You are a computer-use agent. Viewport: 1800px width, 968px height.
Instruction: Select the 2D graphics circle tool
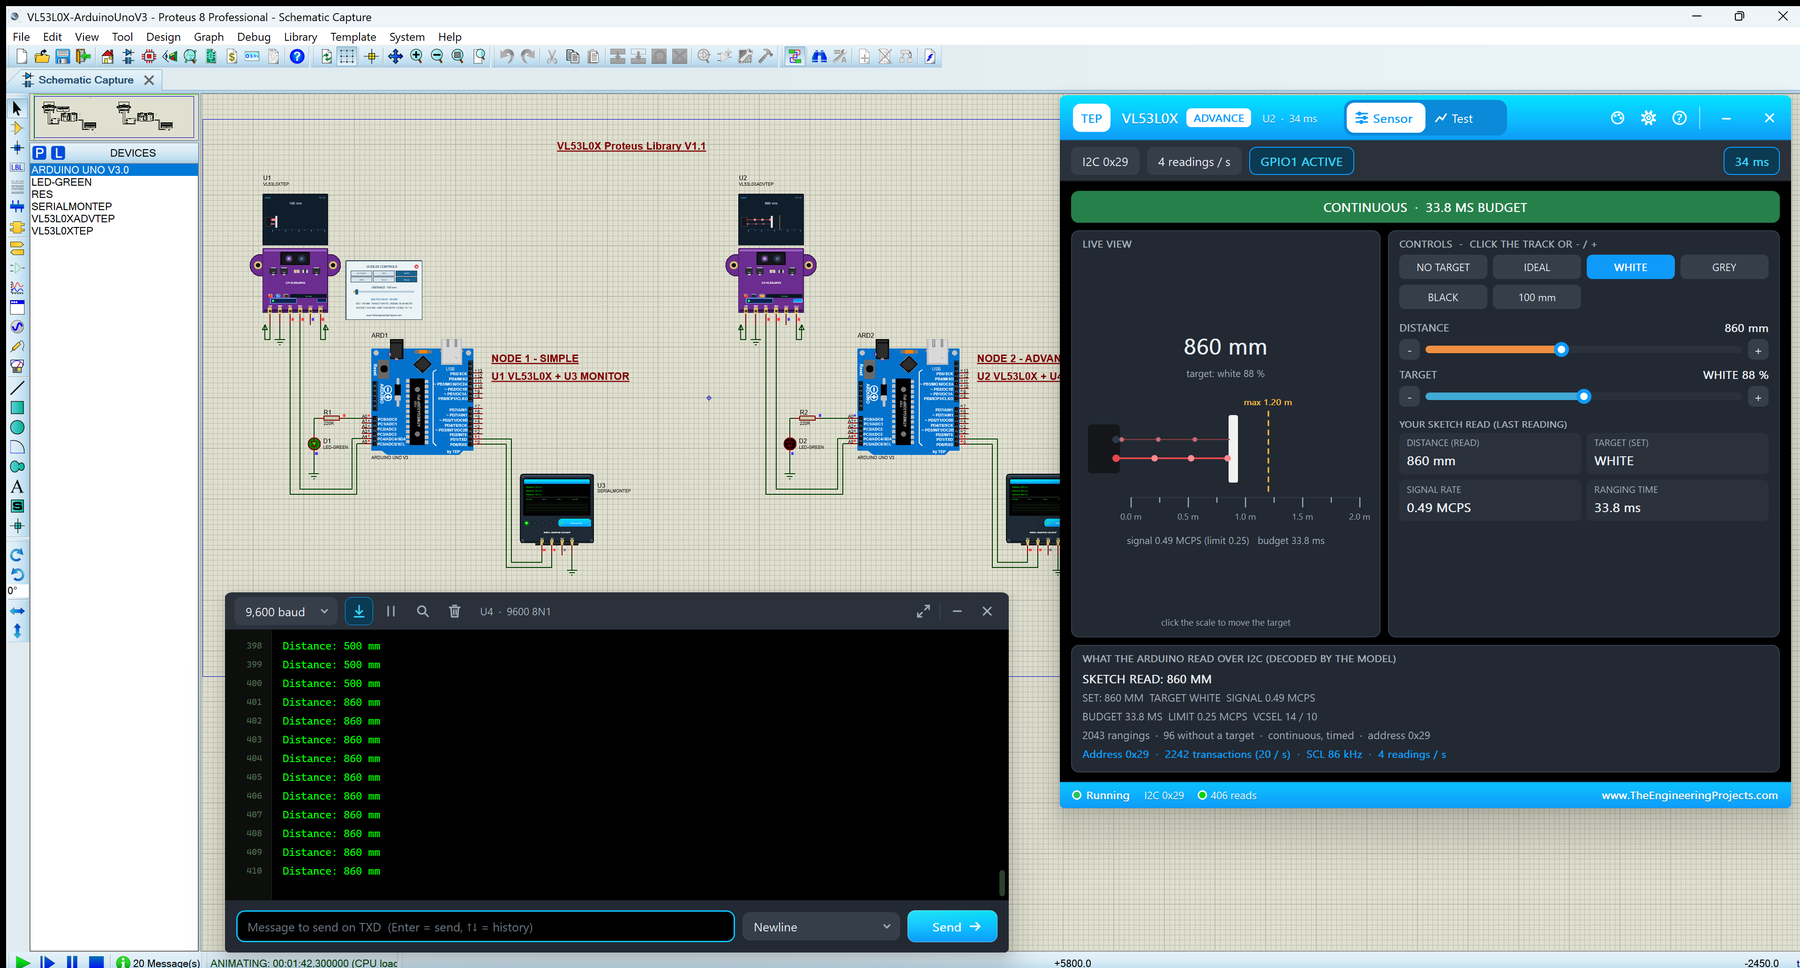[x=17, y=428]
